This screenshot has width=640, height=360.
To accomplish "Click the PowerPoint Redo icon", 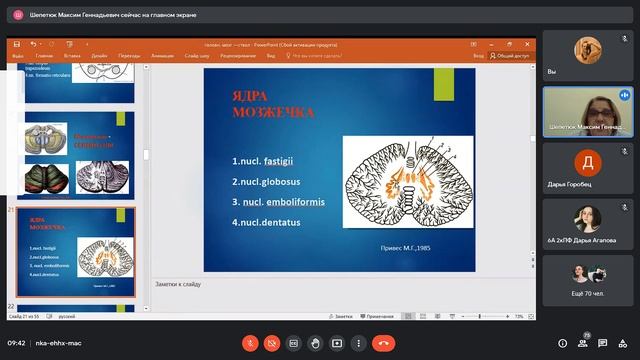I will 51,44.
